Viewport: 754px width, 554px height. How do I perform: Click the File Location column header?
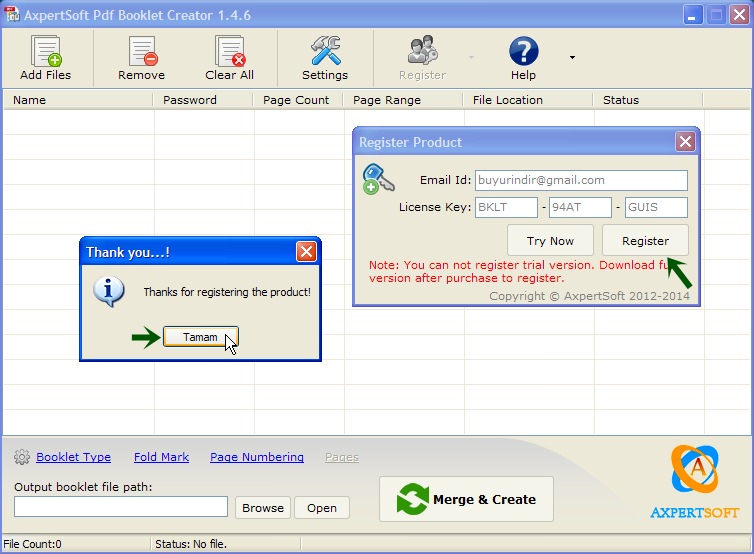(528, 100)
